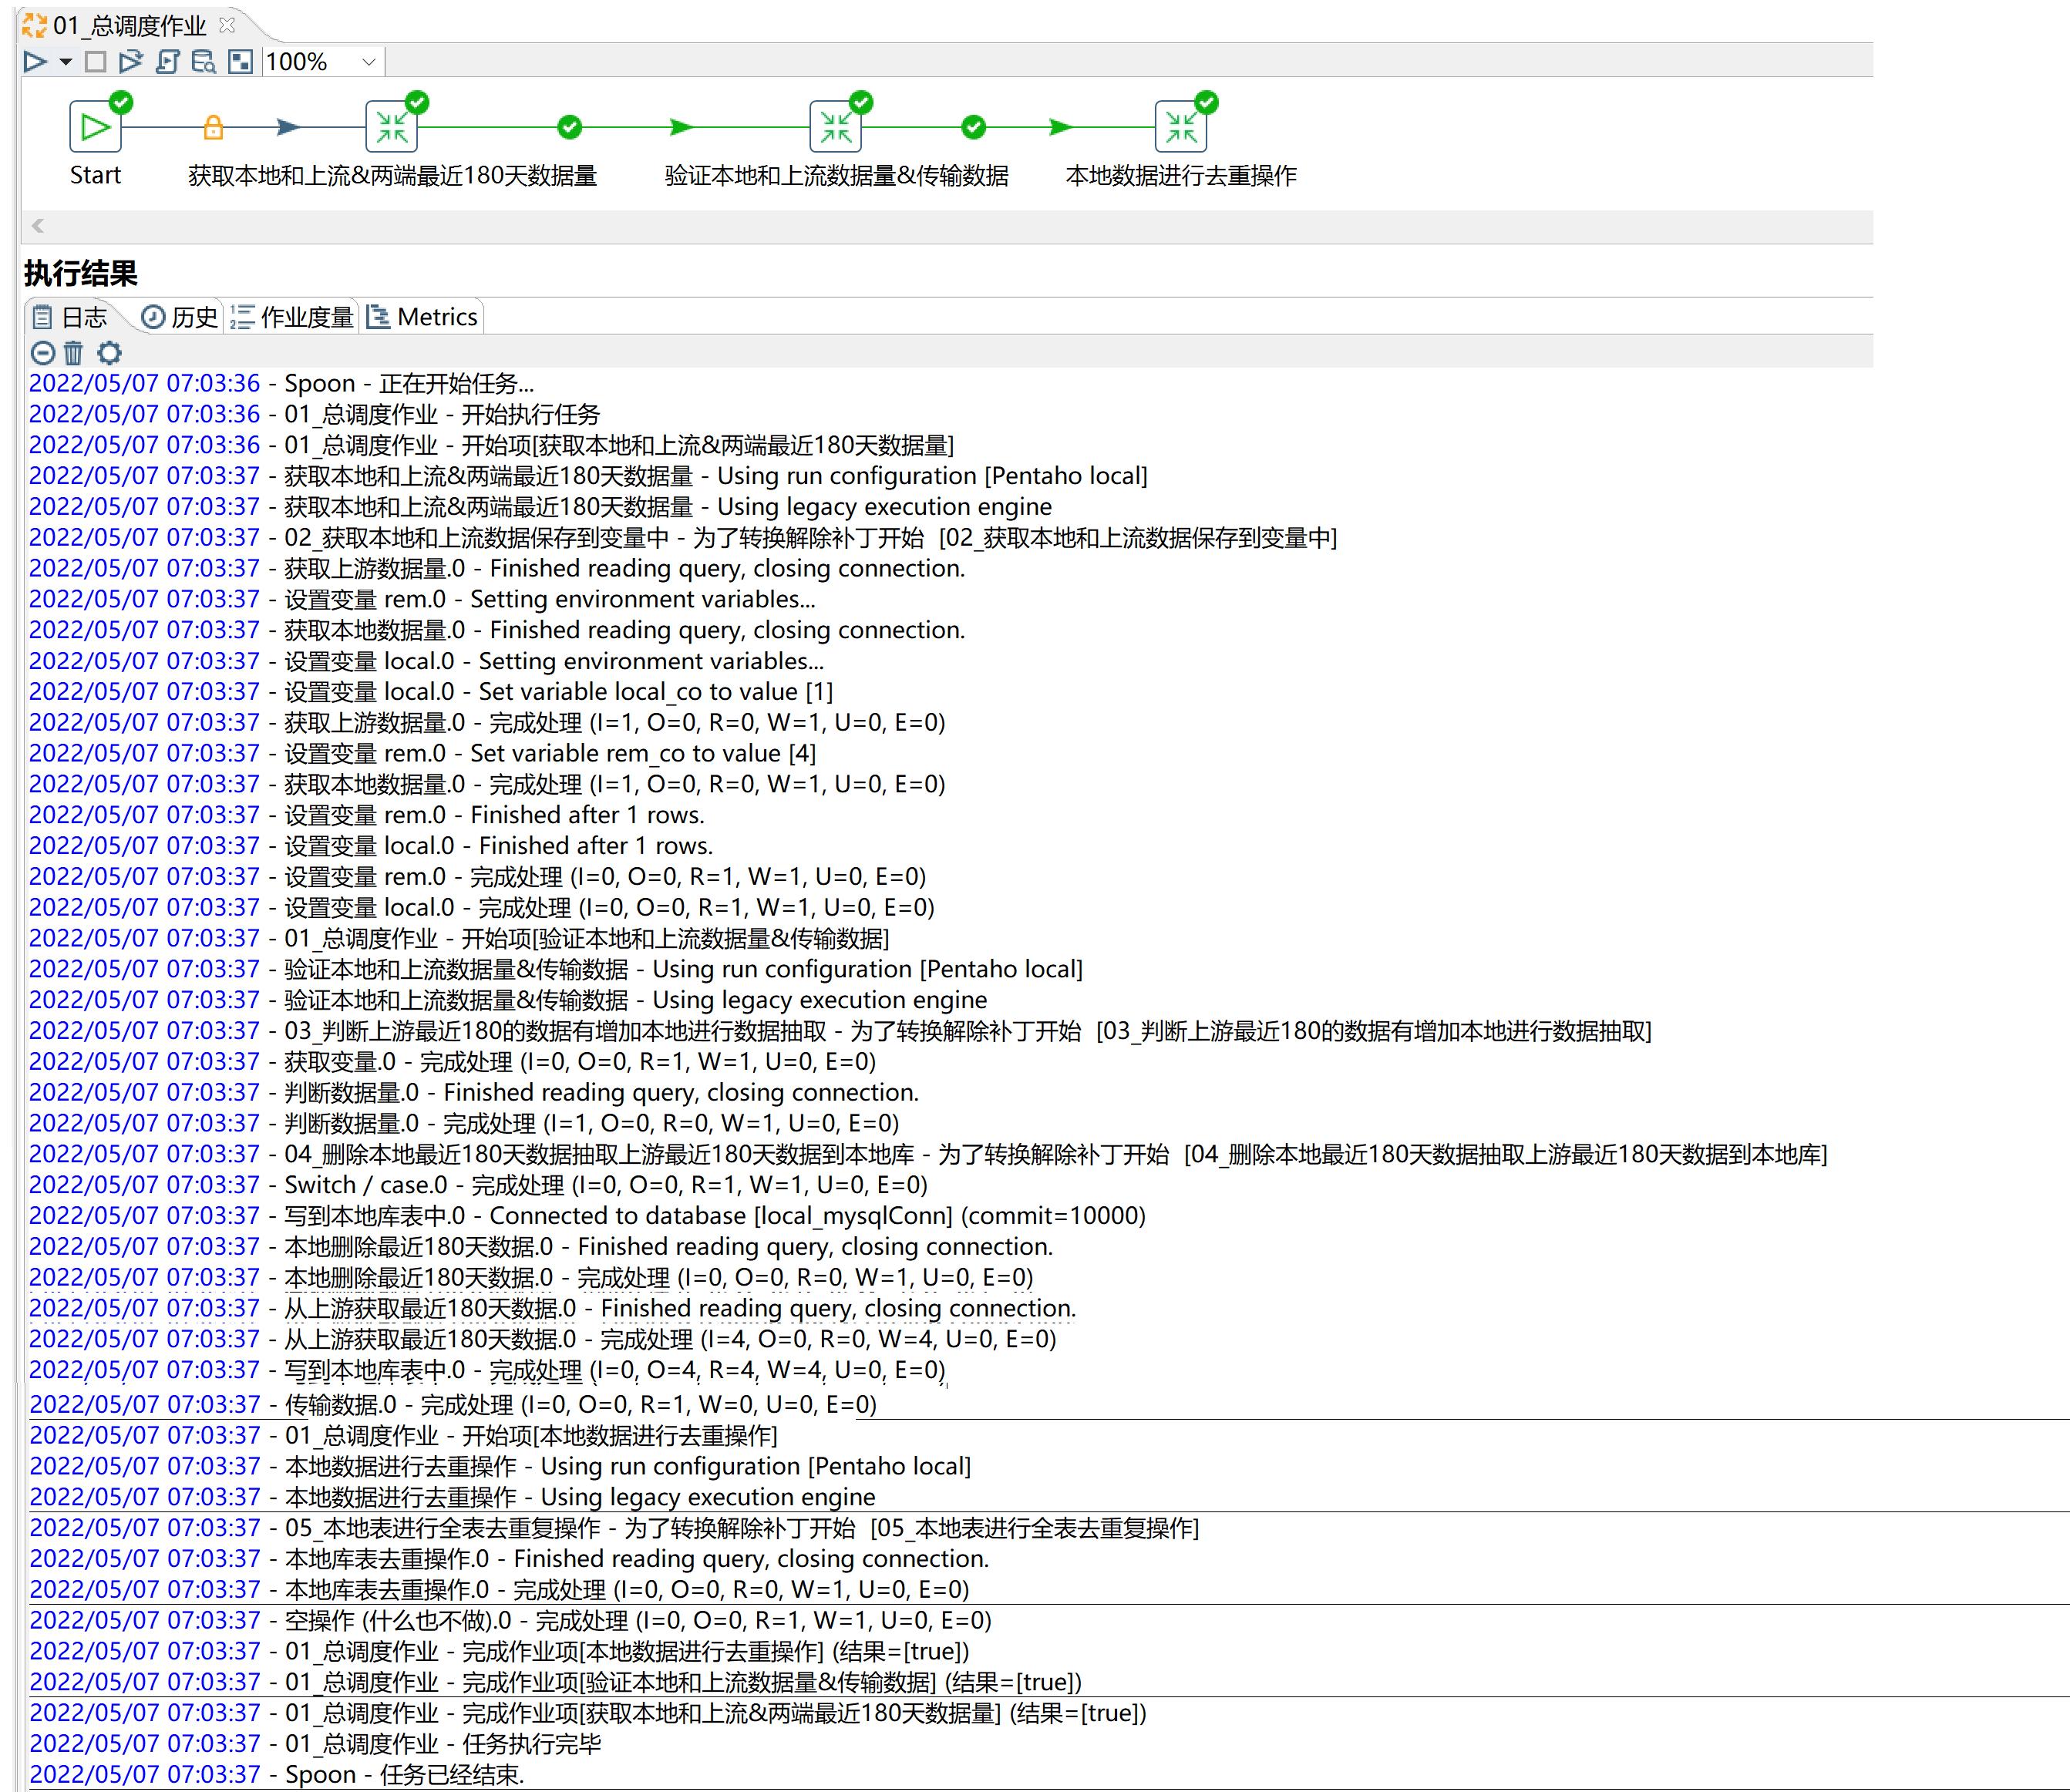Select the Start job entry icon

point(95,127)
